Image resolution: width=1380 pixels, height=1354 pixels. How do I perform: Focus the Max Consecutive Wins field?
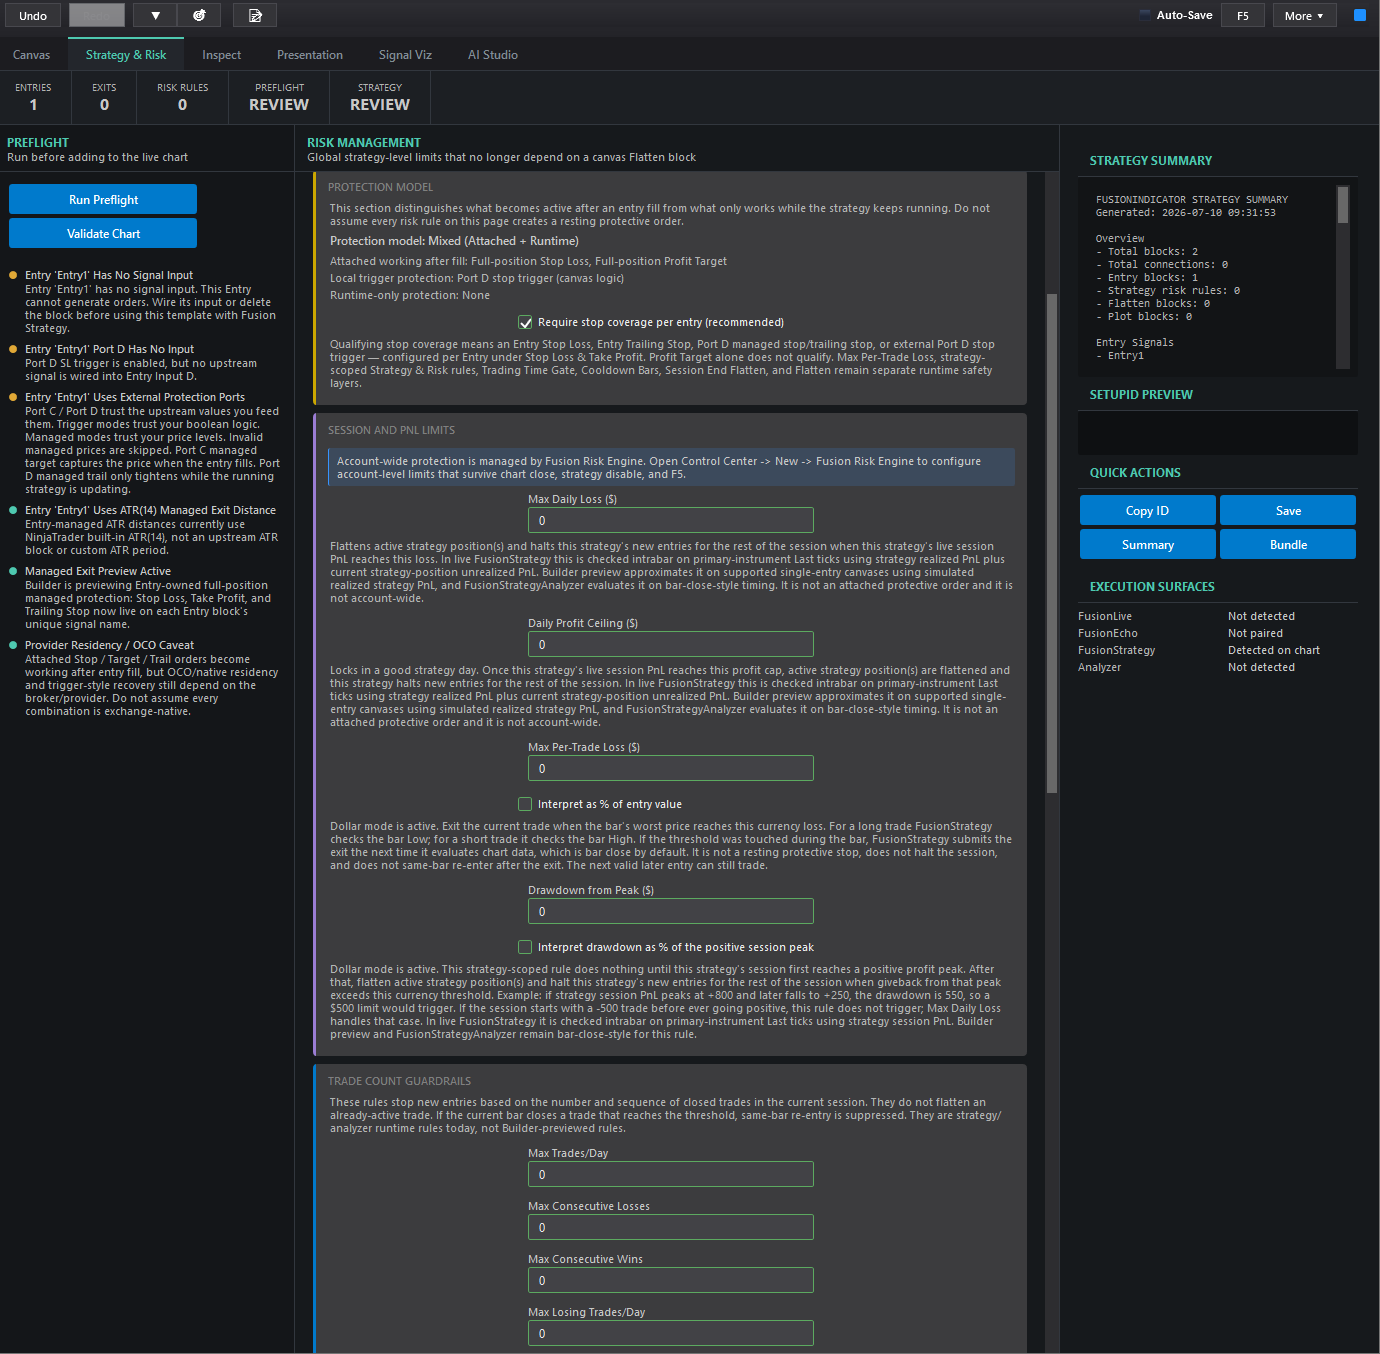670,1280
